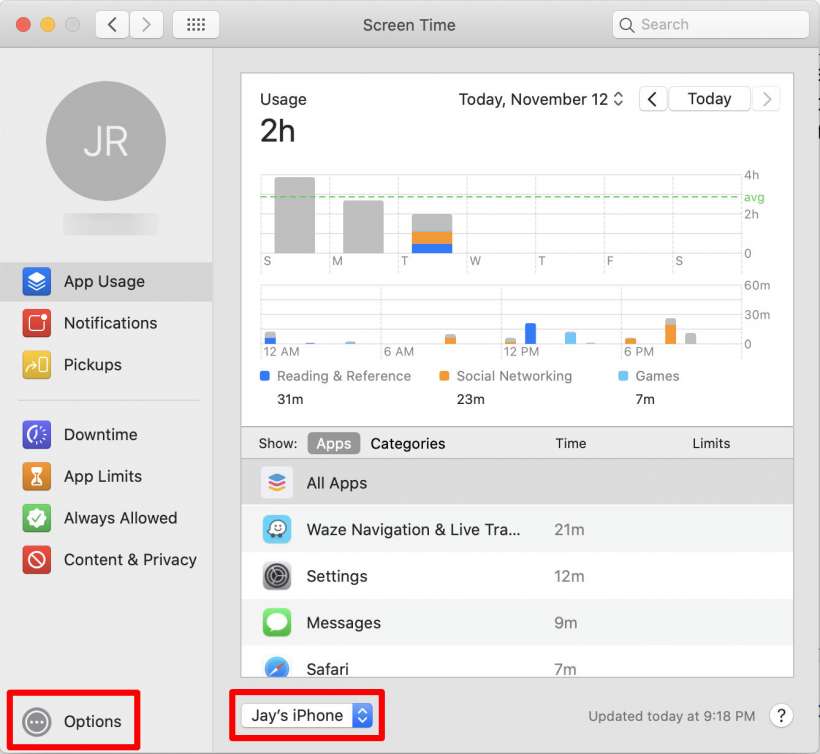This screenshot has height=754, width=820.
Task: Click Monday's bar in weekly chart
Action: 363,227
